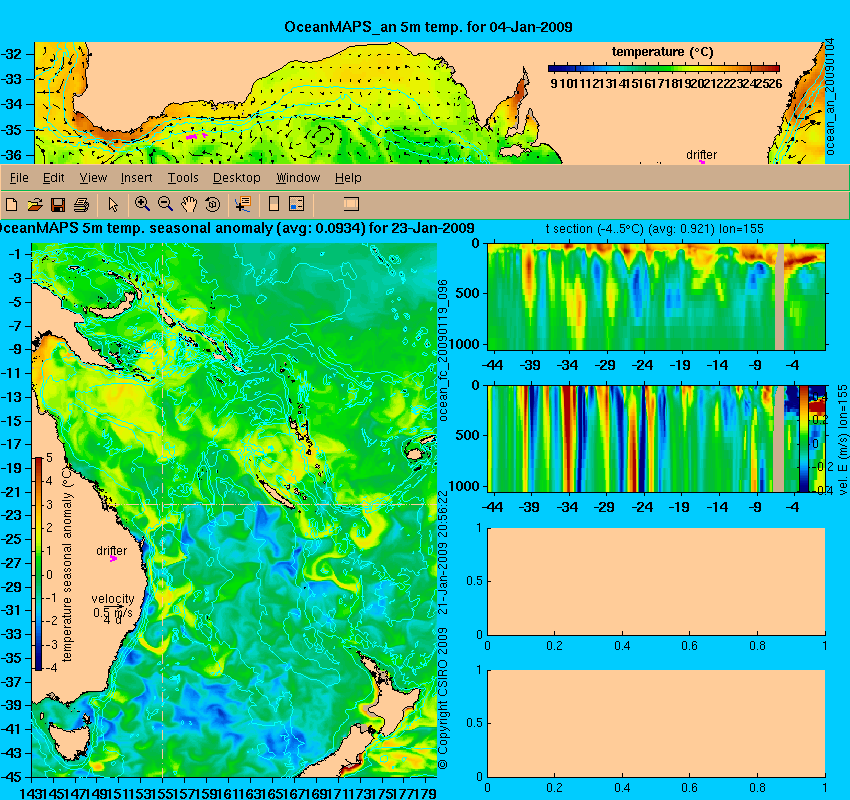The image size is (850, 800).
Task: Click the Open file folder icon
Action: point(35,204)
